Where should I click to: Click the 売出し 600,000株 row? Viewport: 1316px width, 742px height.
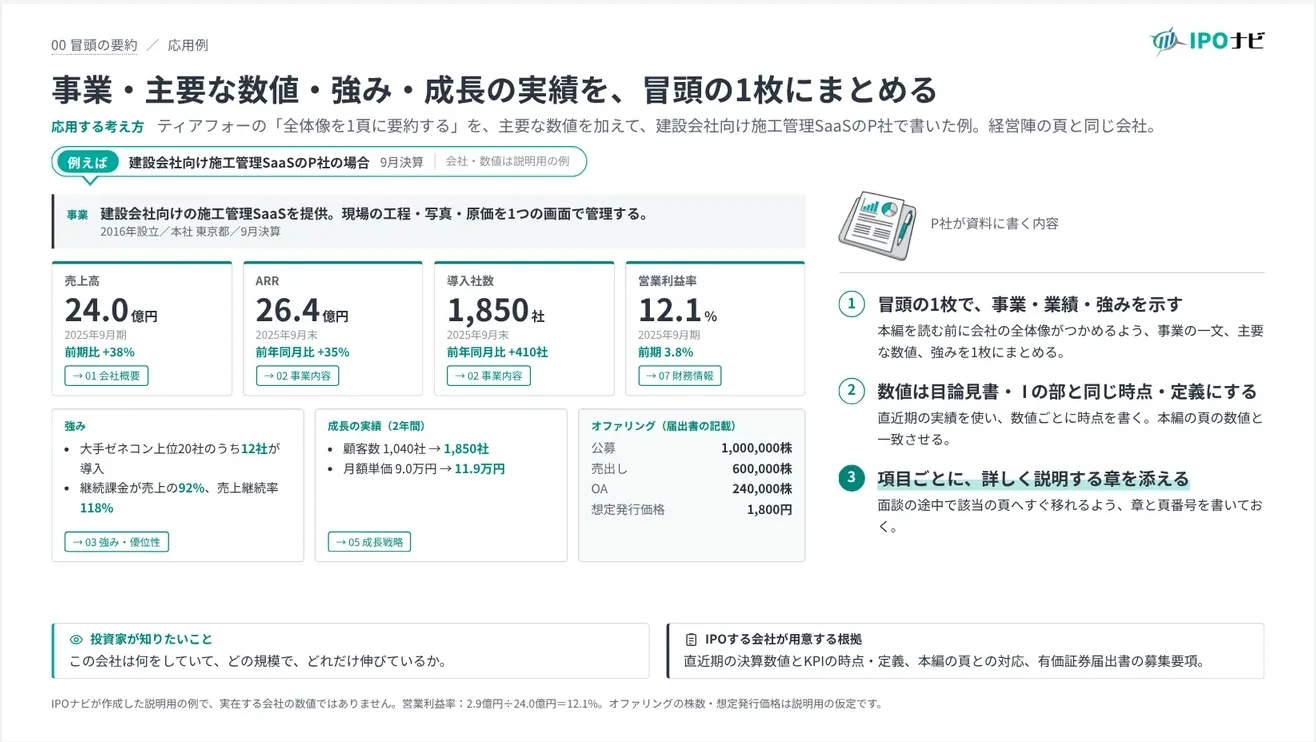691,469
